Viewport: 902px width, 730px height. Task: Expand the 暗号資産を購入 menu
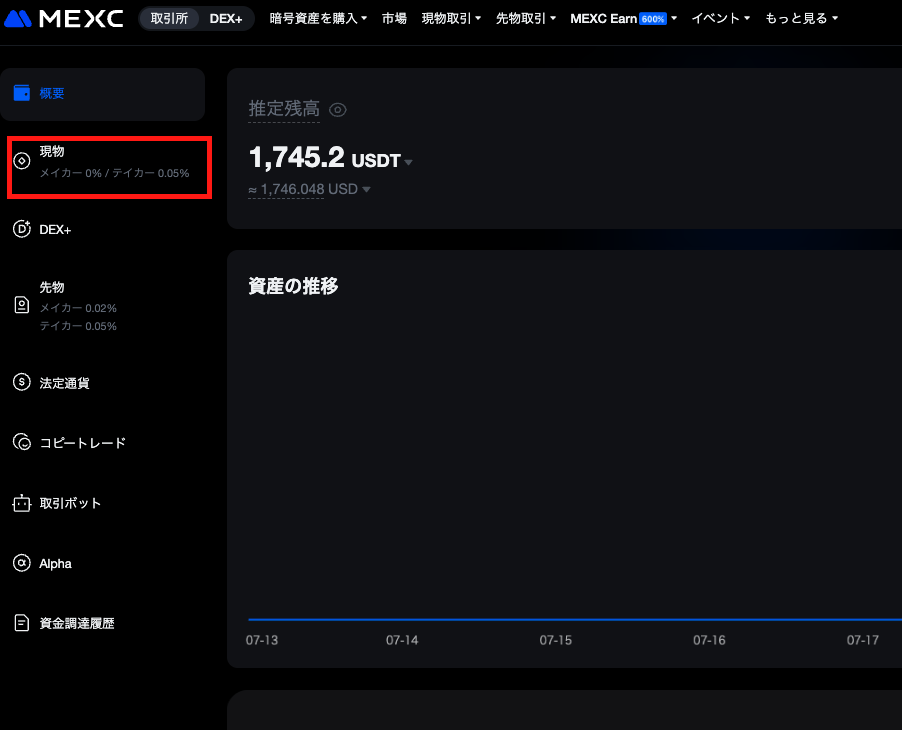tap(318, 18)
